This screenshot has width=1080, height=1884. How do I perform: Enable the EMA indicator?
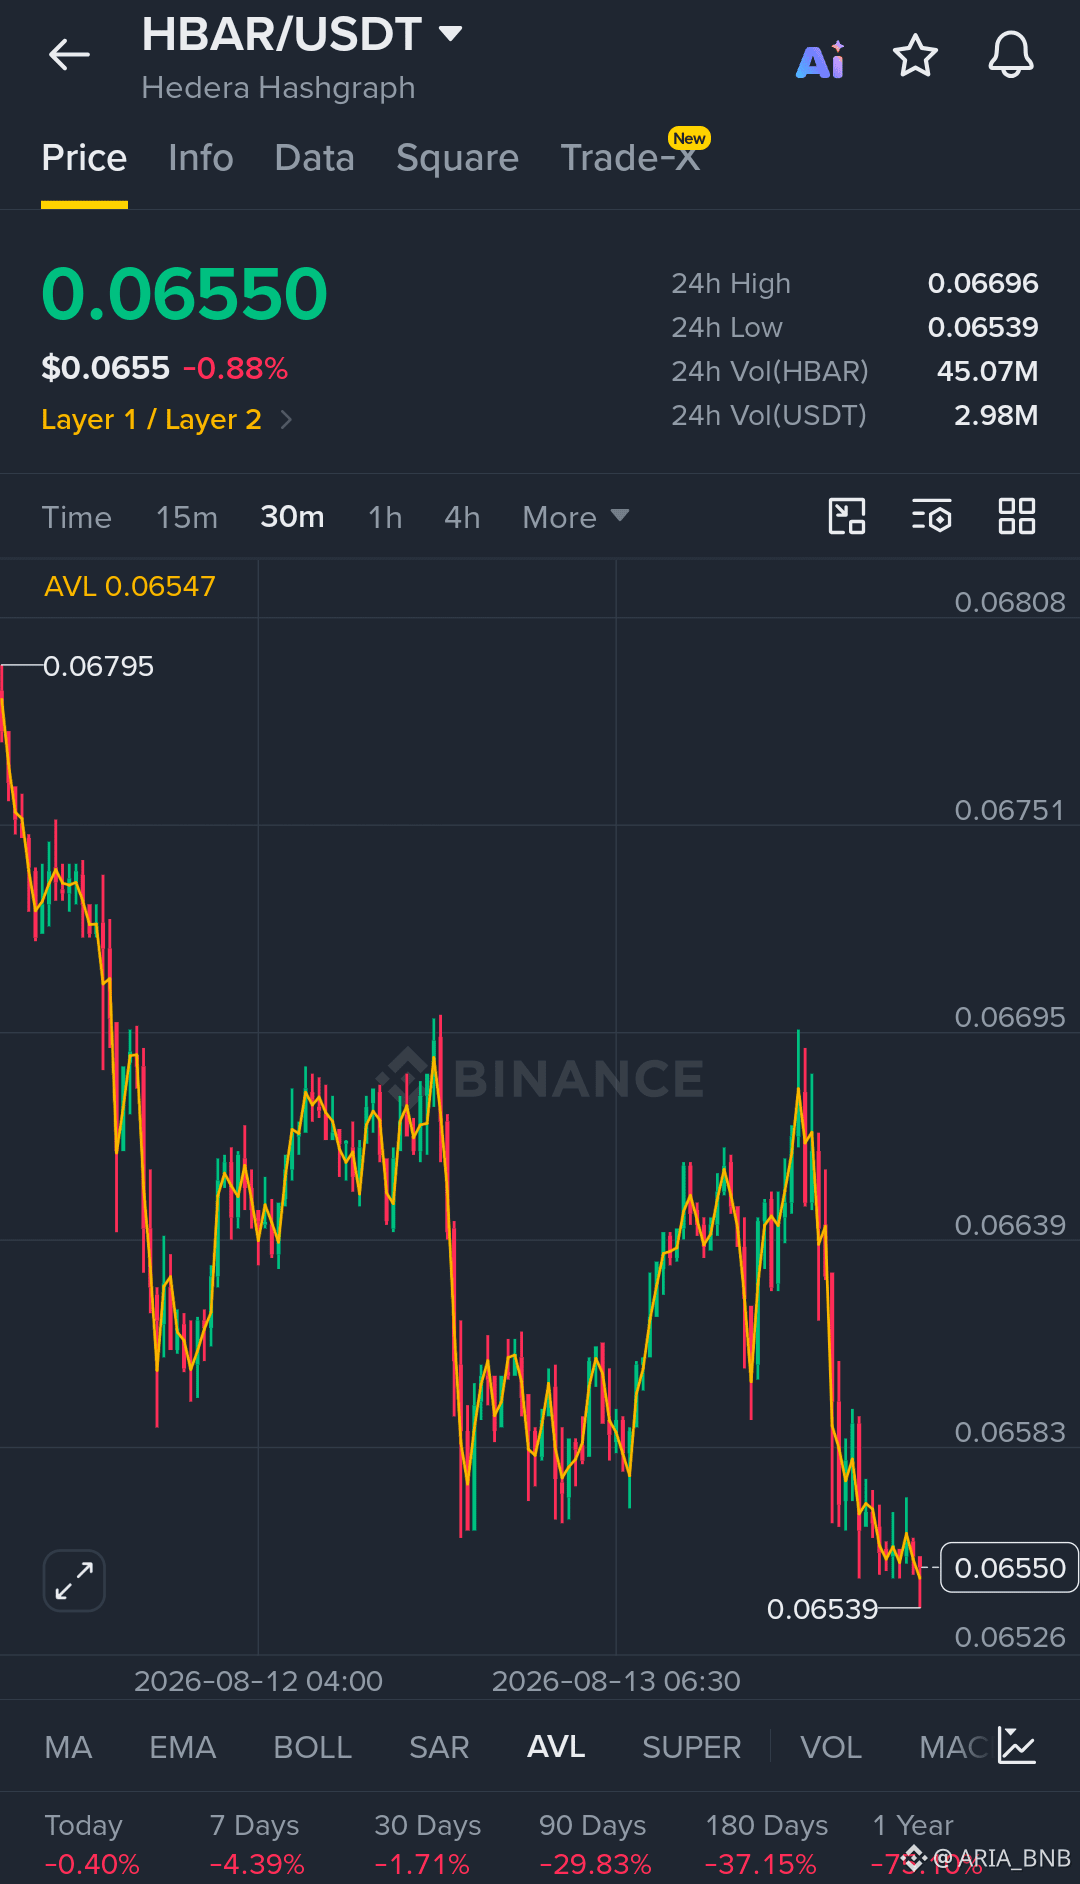click(182, 1747)
